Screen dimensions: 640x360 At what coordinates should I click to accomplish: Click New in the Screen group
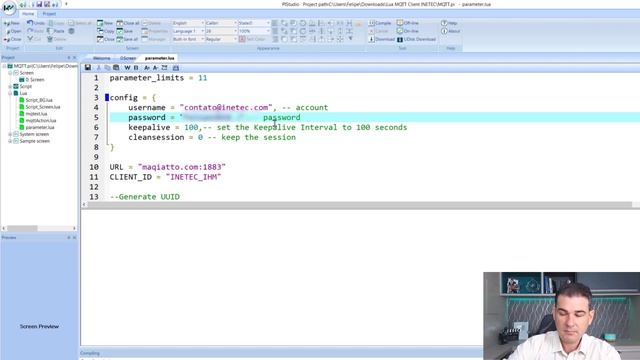coord(105,23)
